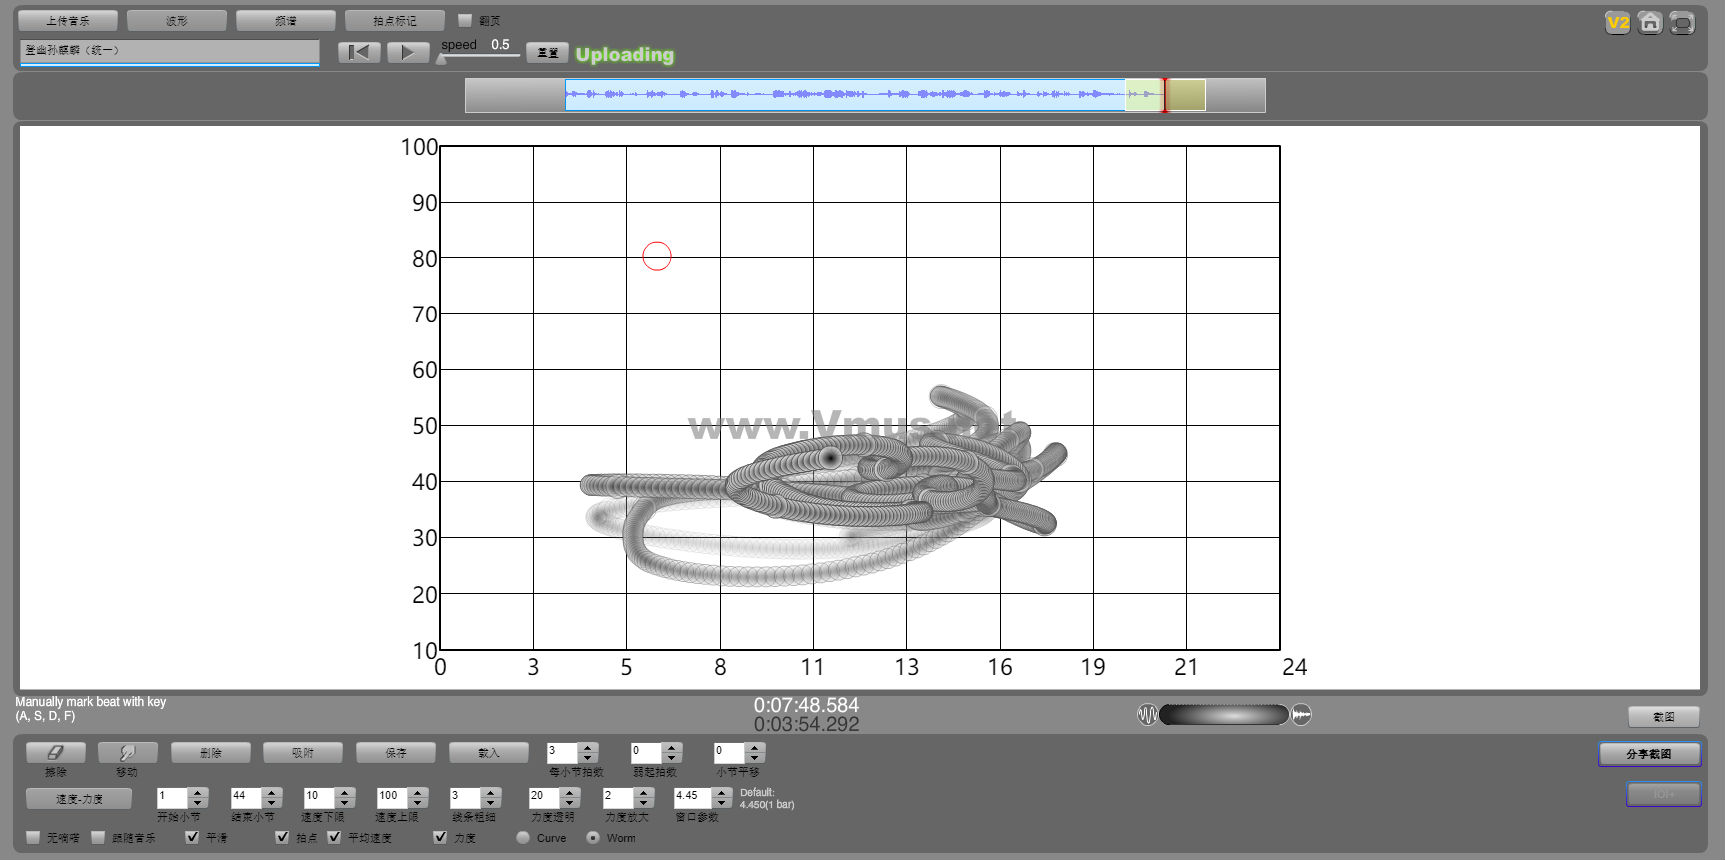Screen dimensions: 1725x860
Task: Click the 分享截图 share screenshot button
Action: coord(1649,754)
